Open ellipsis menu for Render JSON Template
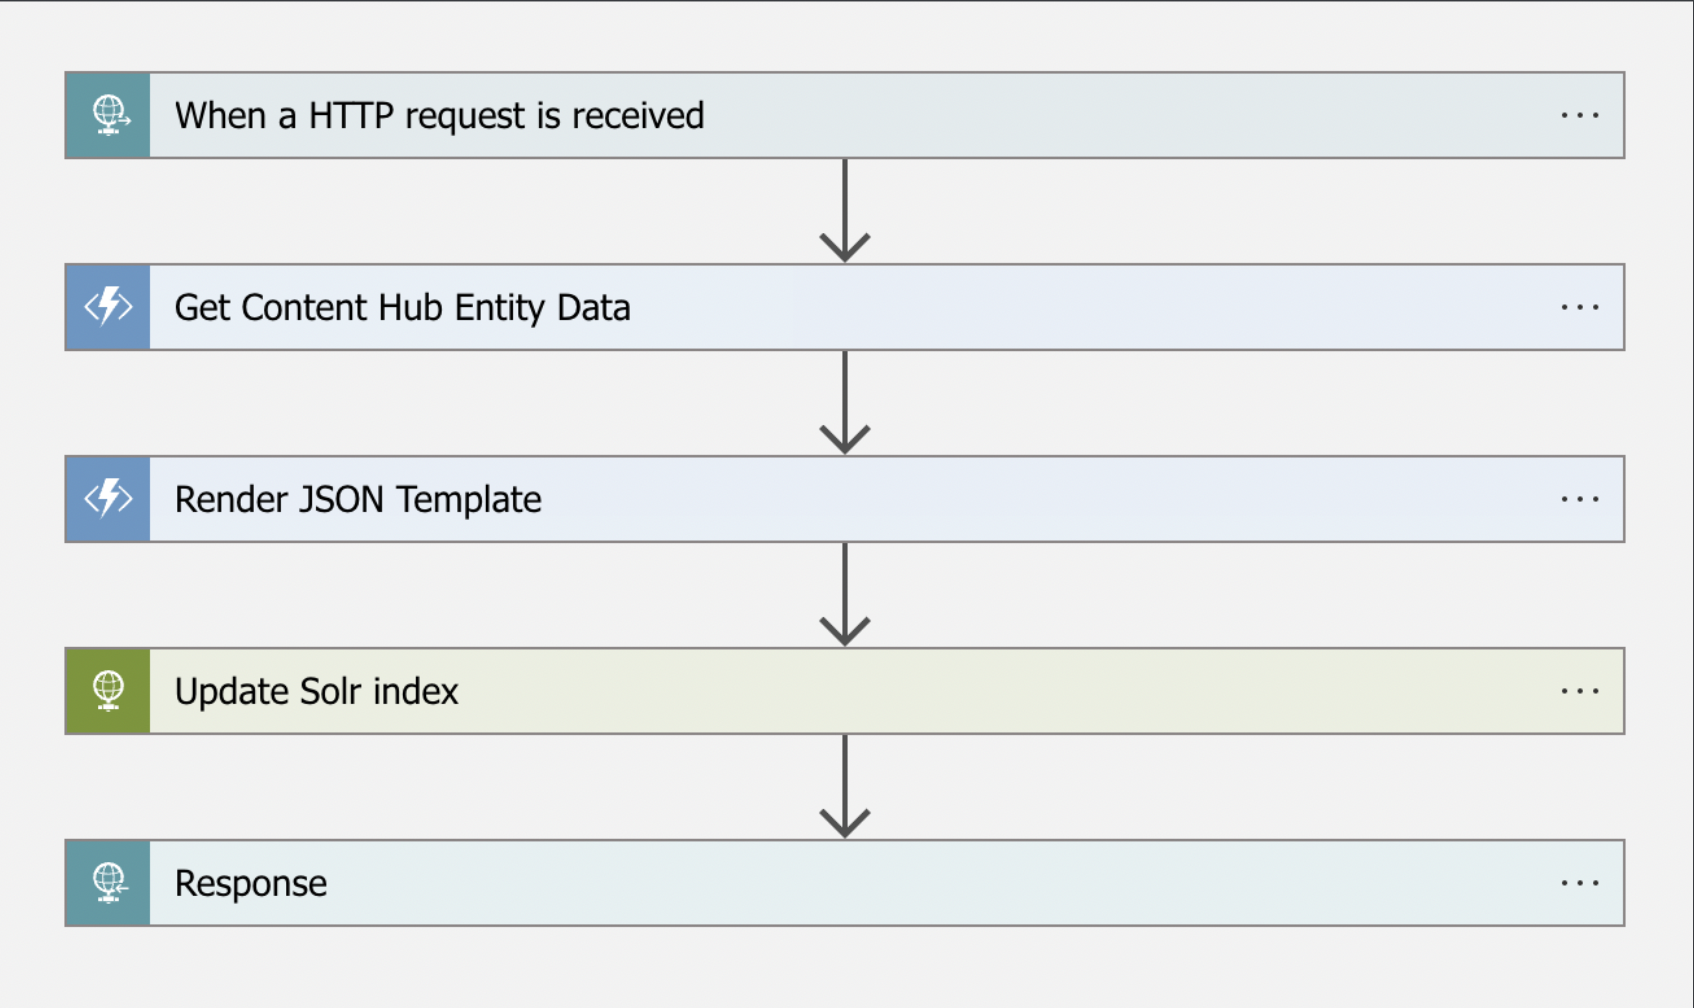Screen dimensions: 1694x1008 (x=1579, y=499)
